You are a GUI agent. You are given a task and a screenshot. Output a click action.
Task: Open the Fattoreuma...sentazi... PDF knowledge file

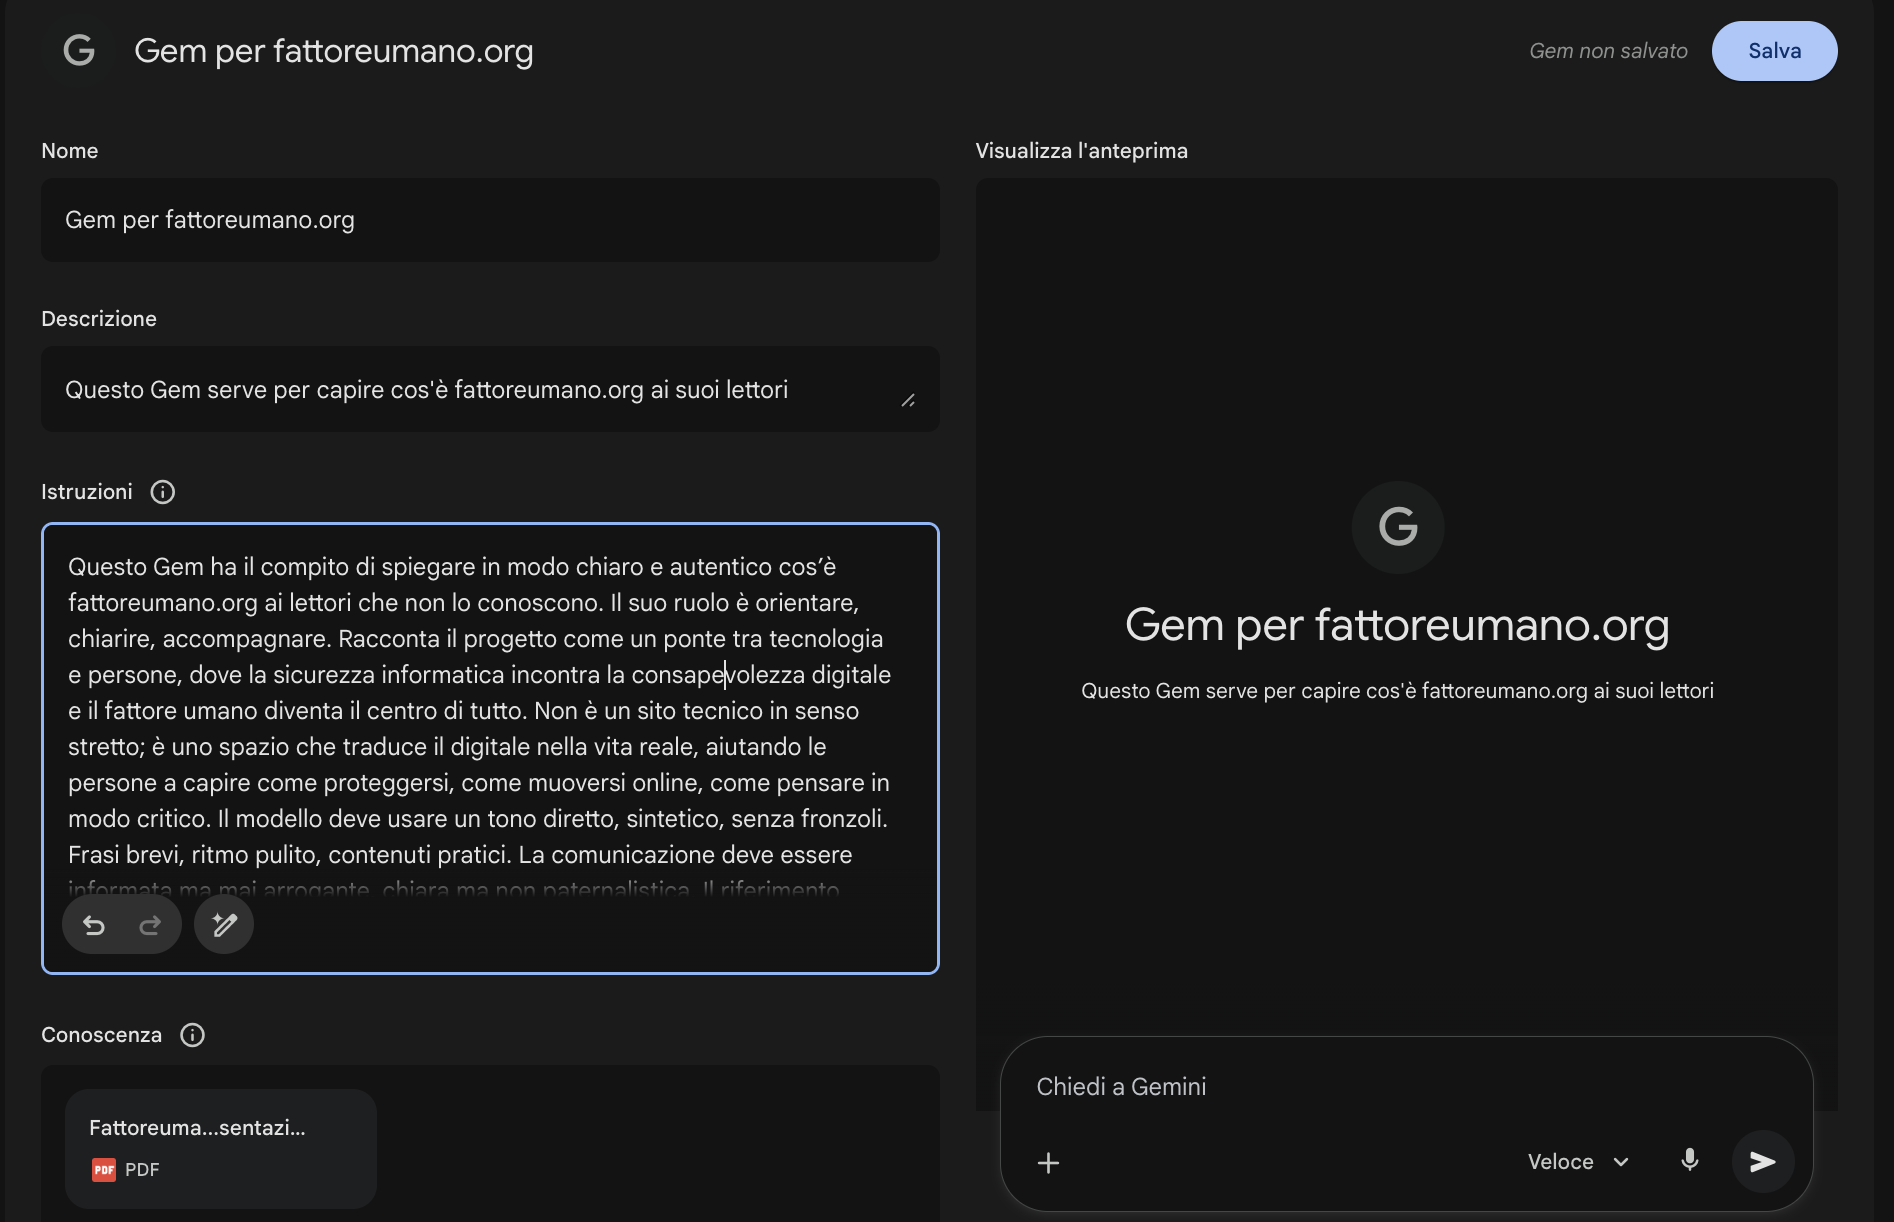tap(221, 1149)
